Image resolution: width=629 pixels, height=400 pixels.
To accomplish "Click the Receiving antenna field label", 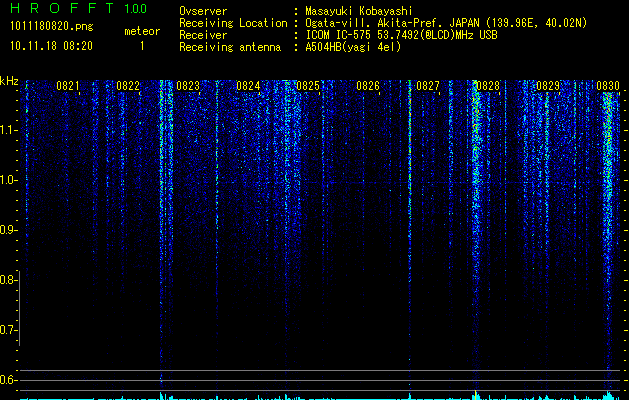I will (x=230, y=47).
